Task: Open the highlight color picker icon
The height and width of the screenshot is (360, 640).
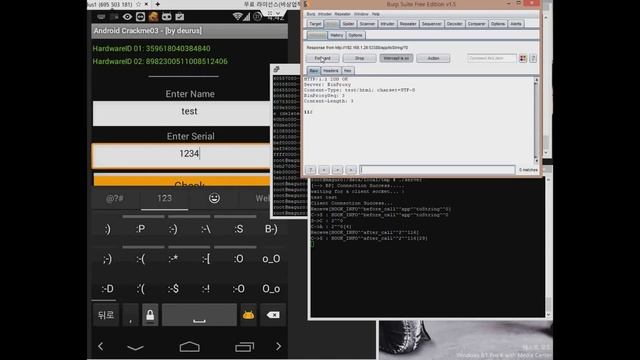Action: 523,58
